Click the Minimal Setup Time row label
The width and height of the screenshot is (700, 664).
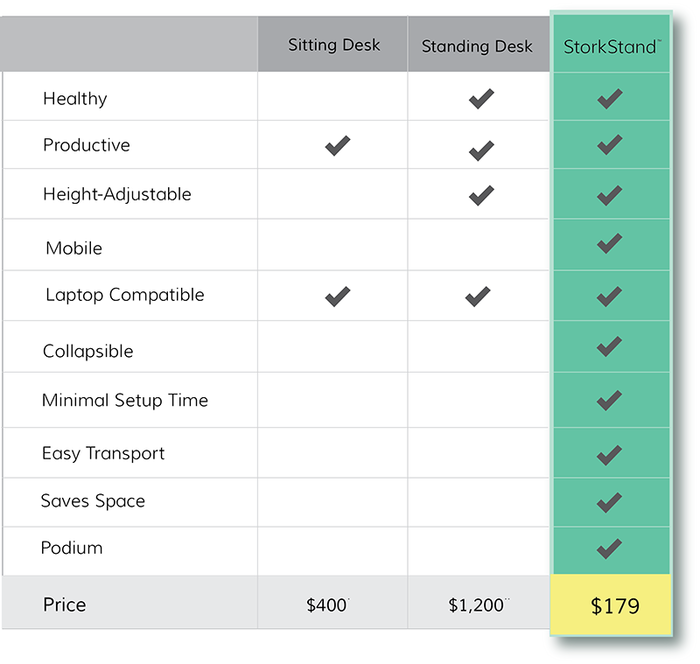click(x=125, y=400)
